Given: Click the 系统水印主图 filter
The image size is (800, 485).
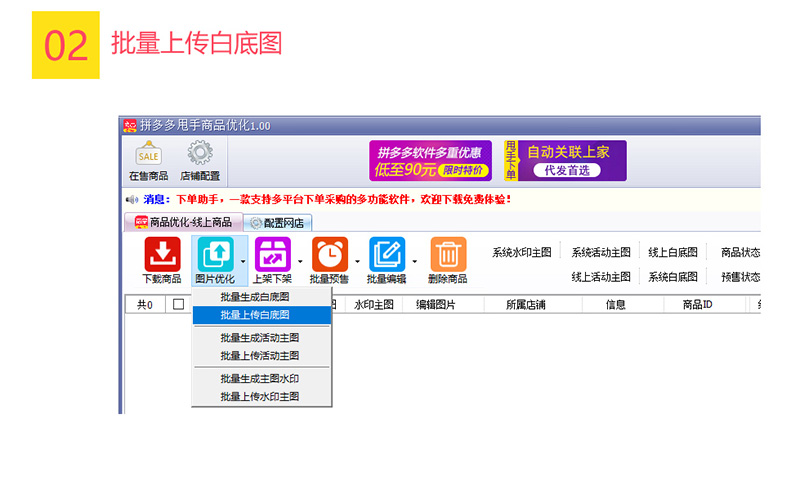Looking at the screenshot, I should (x=521, y=252).
